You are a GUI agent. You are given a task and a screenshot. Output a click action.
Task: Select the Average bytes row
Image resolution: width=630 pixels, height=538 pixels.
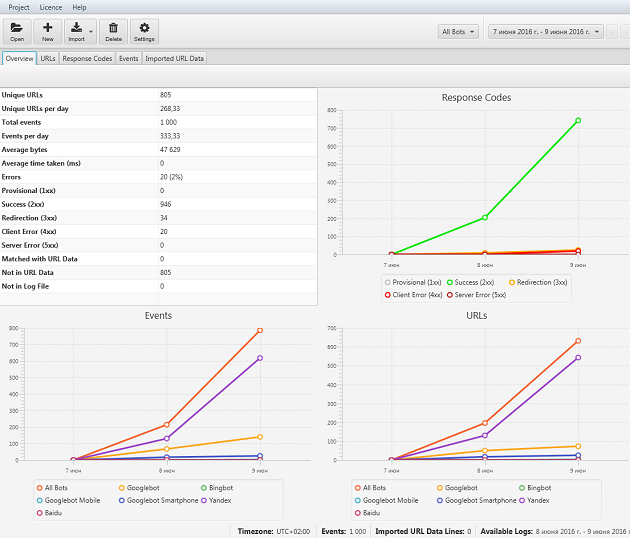point(159,149)
